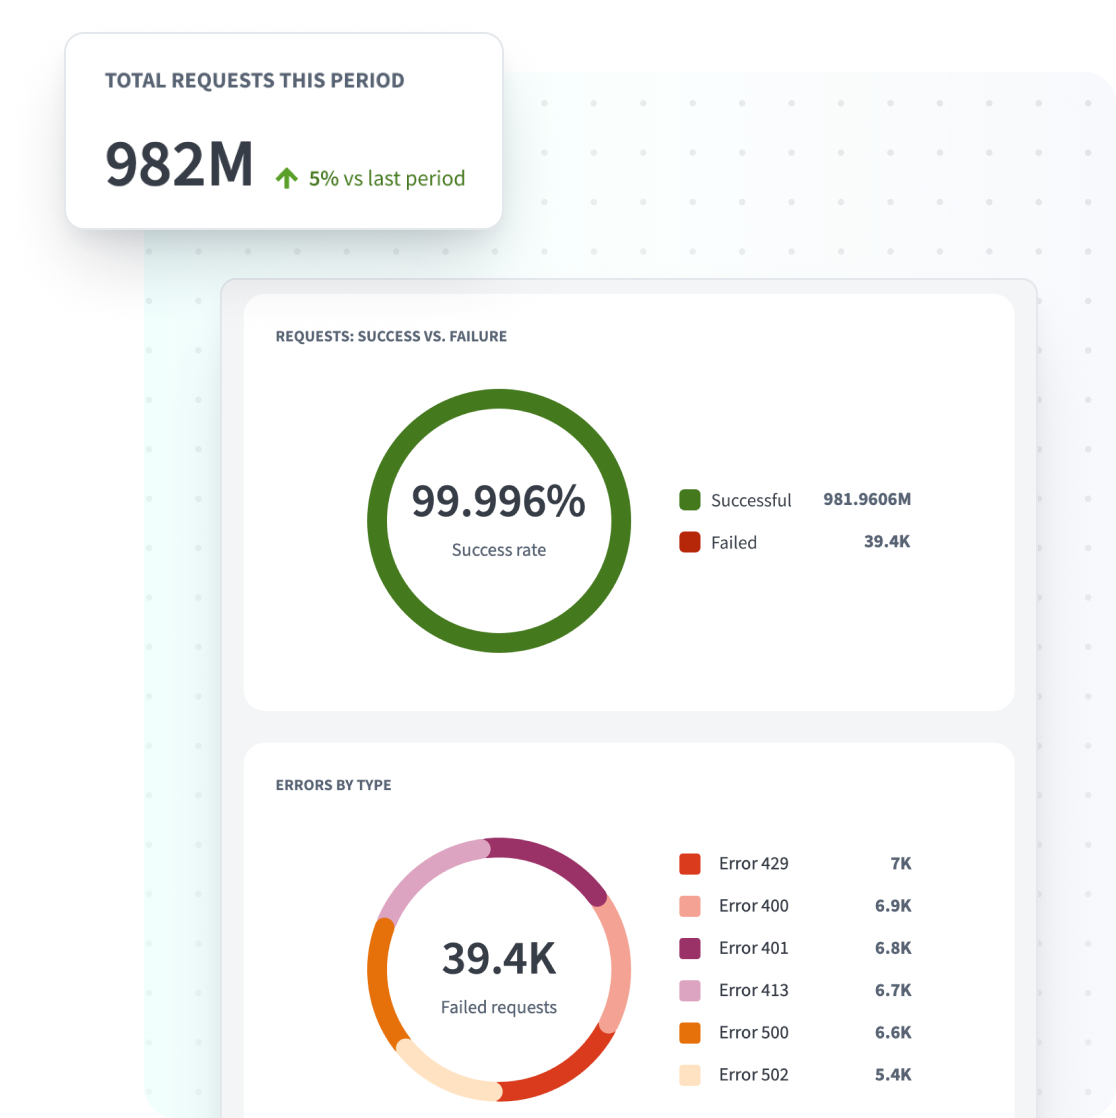Click the "ERRORS BY TYPE" heading
Image resolution: width=1116 pixels, height=1118 pixels.
click(x=333, y=784)
